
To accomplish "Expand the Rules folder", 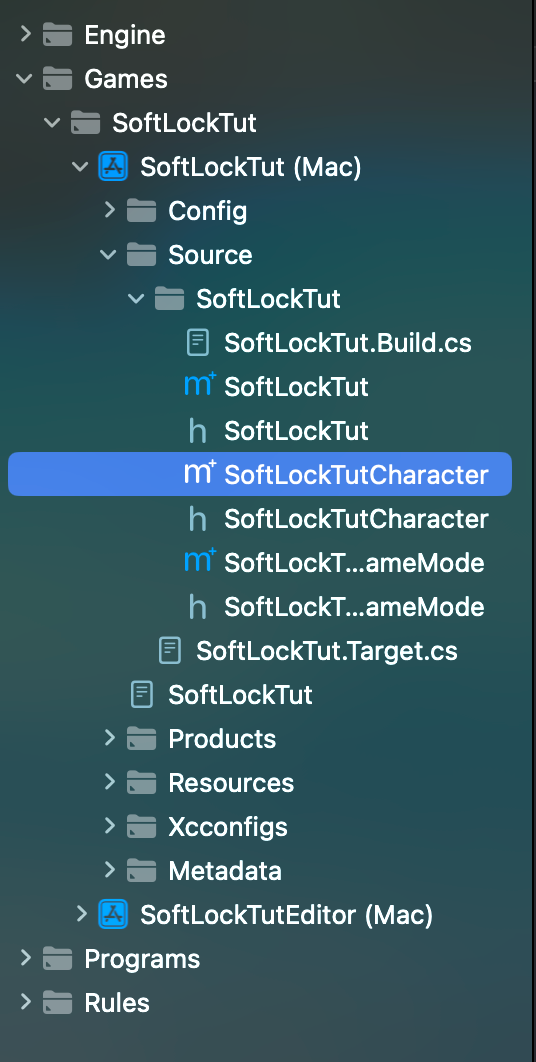I will pos(25,1002).
